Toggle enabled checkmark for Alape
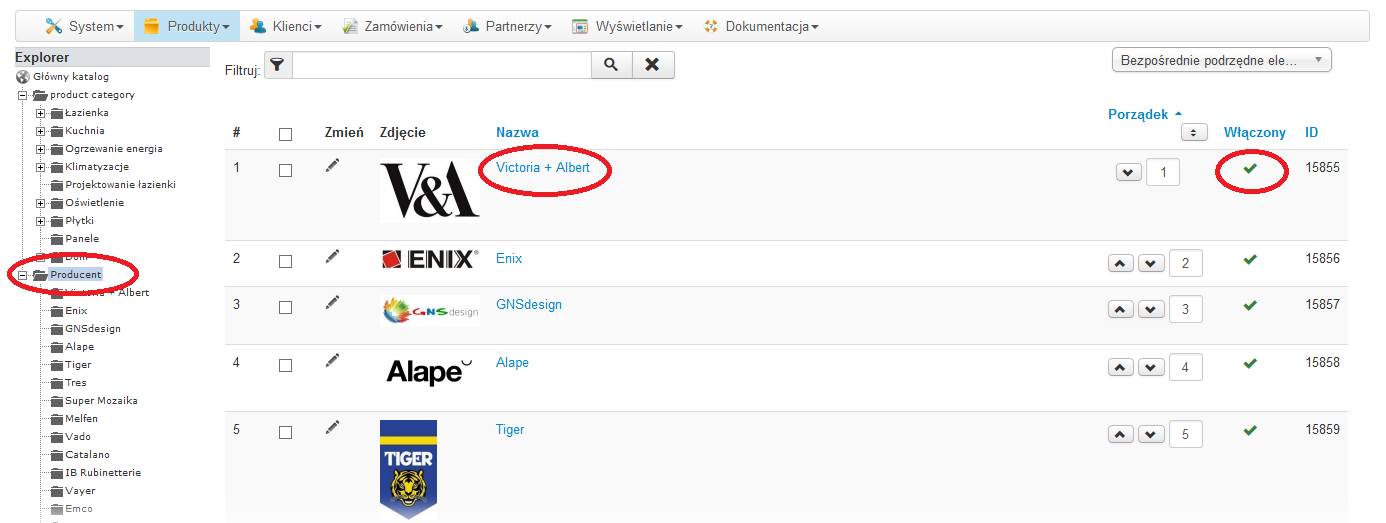This screenshot has width=1386, height=523. 1250,363
